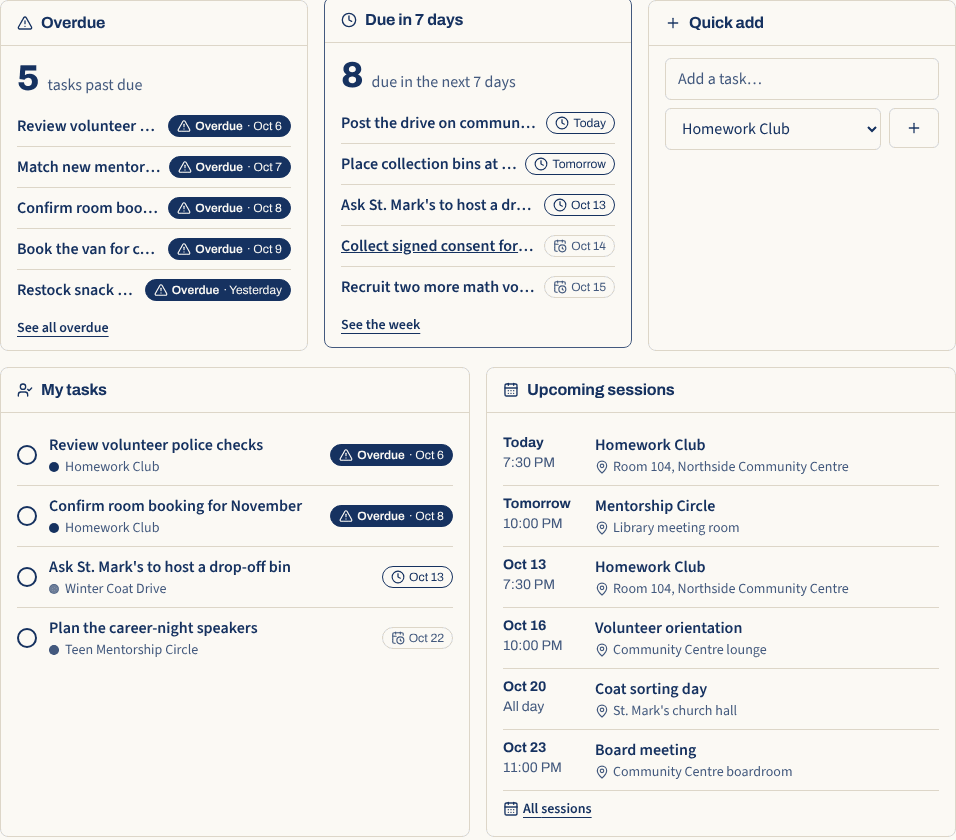956x840 pixels.
Task: Open Place collection bins task
Action: point(429,164)
